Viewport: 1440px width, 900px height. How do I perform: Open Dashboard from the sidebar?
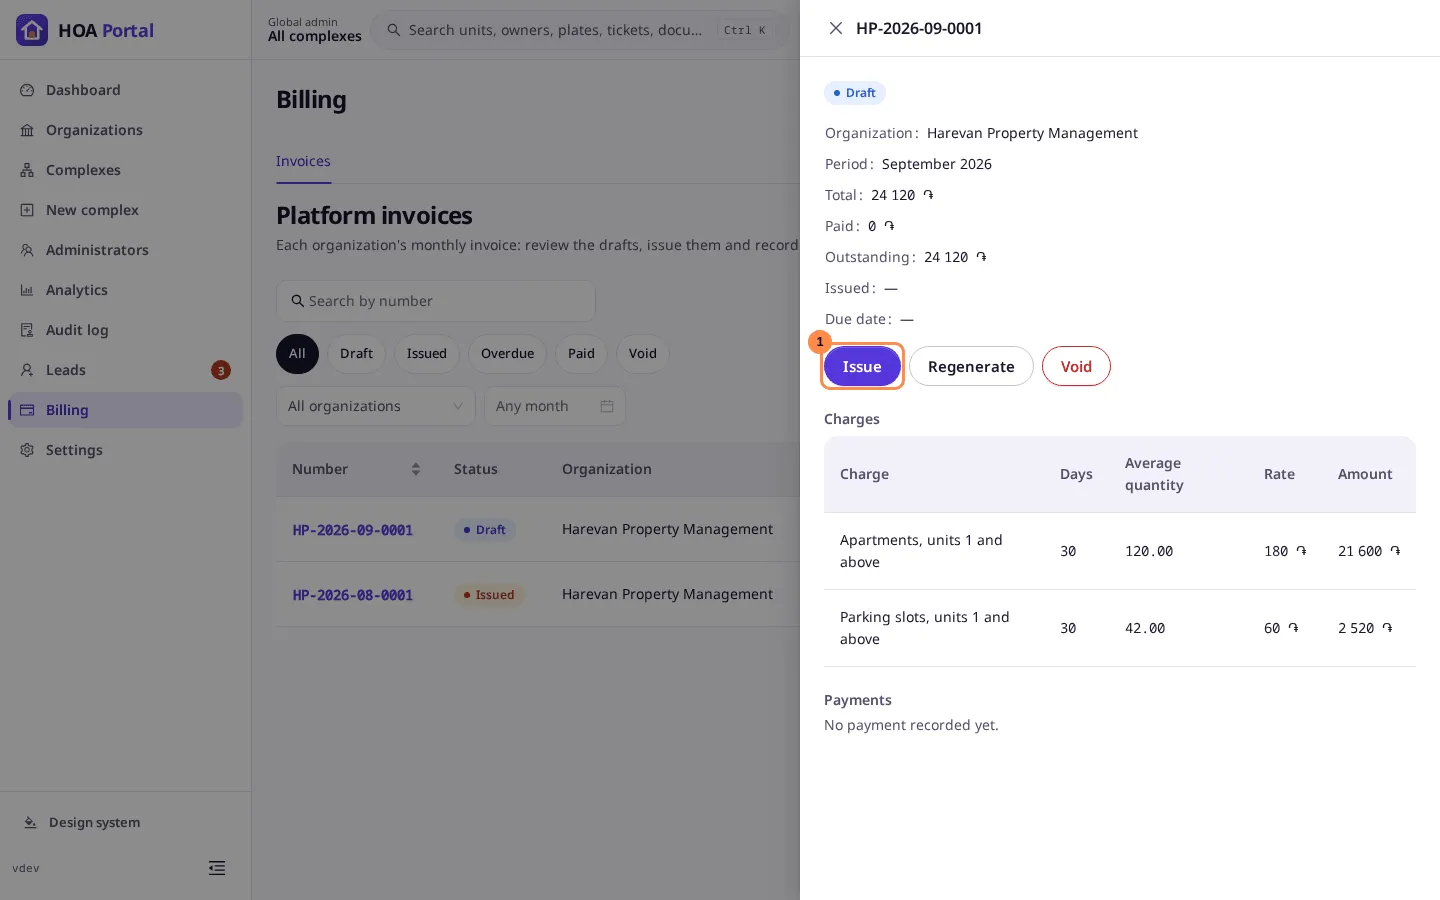point(125,90)
